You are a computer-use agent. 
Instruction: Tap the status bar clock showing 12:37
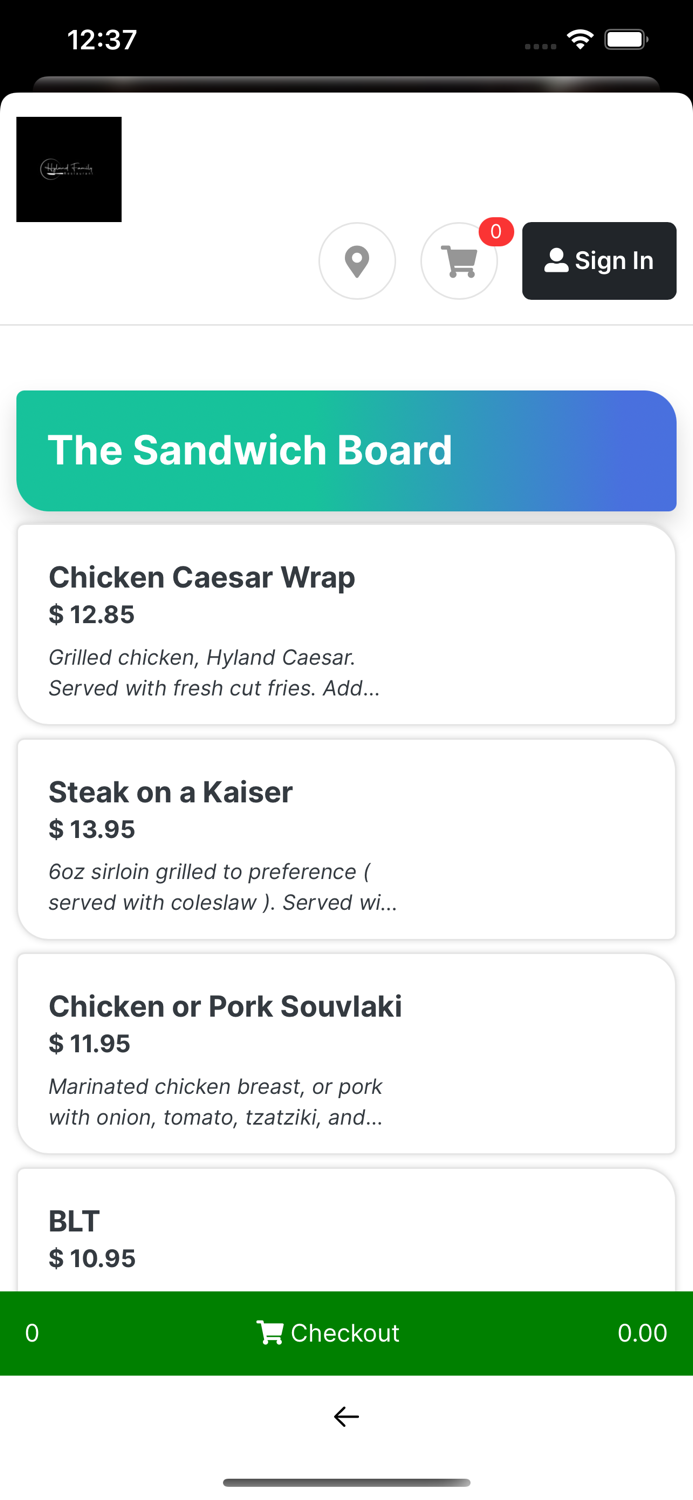(102, 40)
